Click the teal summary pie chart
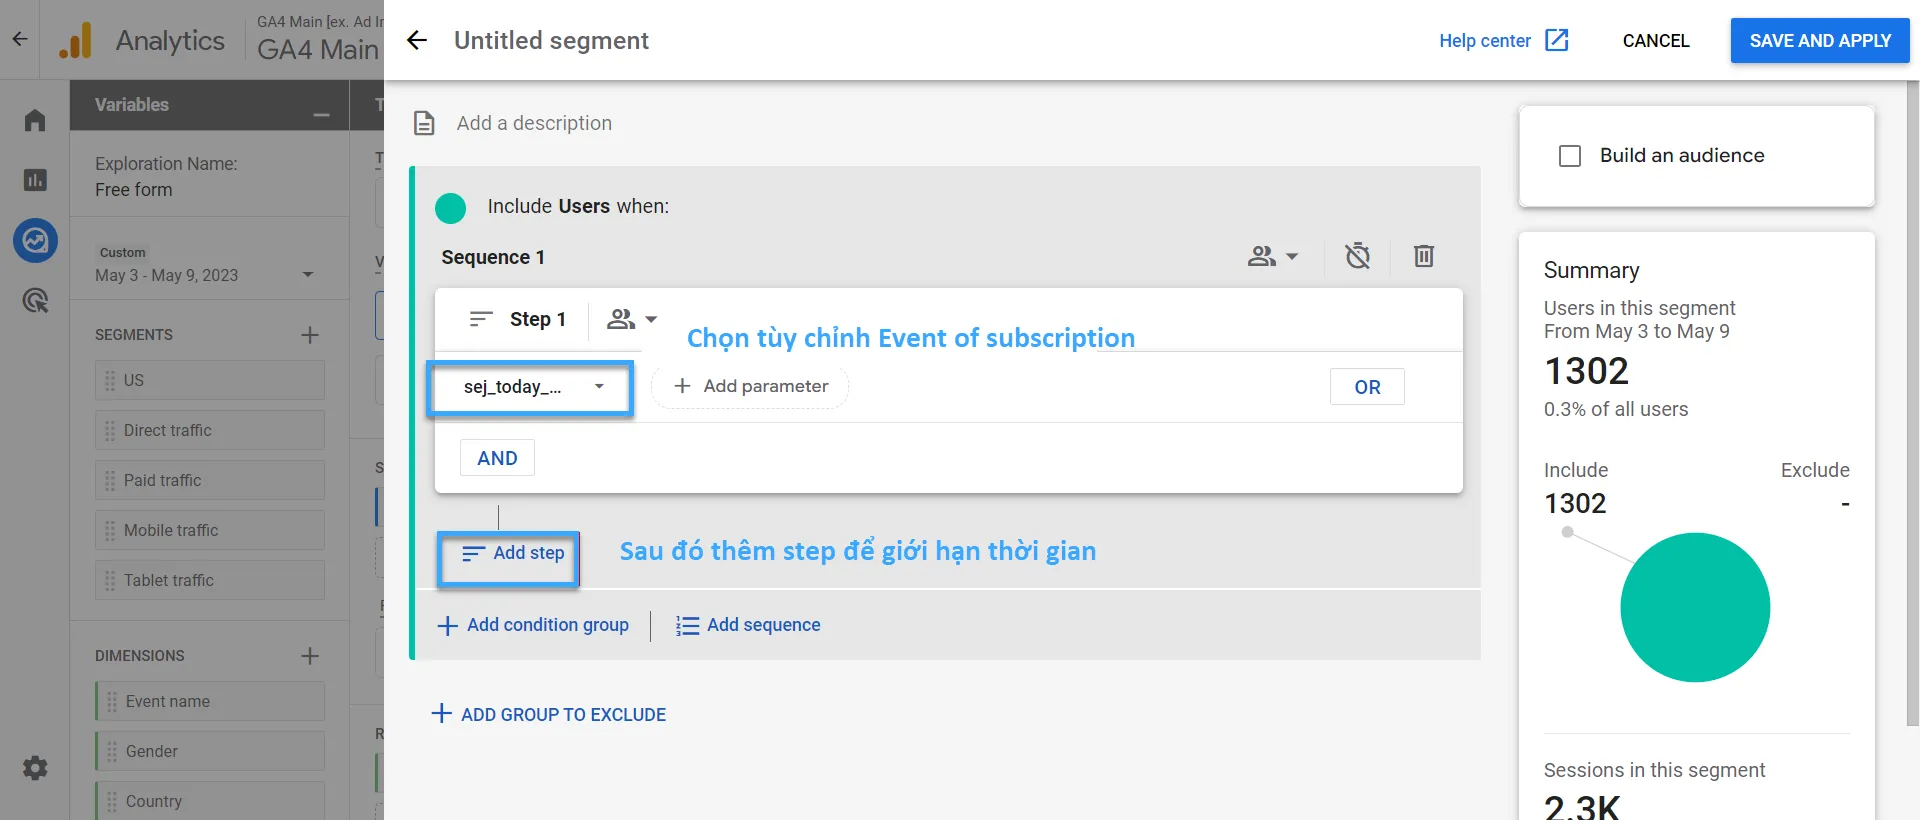 [1695, 607]
